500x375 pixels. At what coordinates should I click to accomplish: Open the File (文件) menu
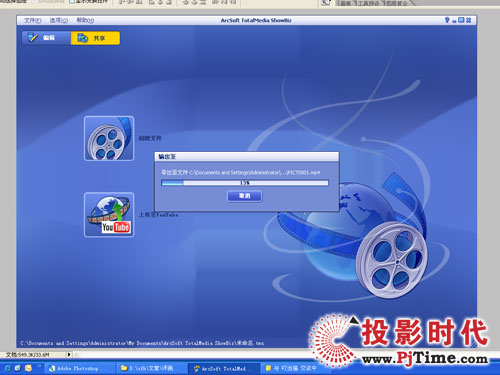coord(33,20)
